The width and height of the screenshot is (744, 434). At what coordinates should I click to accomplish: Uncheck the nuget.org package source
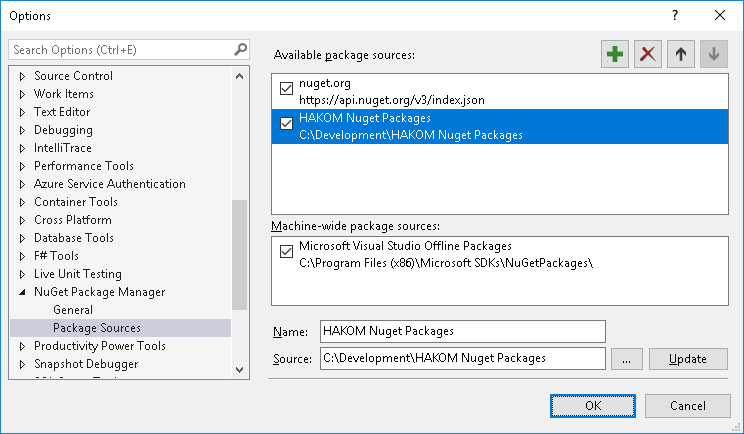coord(288,87)
